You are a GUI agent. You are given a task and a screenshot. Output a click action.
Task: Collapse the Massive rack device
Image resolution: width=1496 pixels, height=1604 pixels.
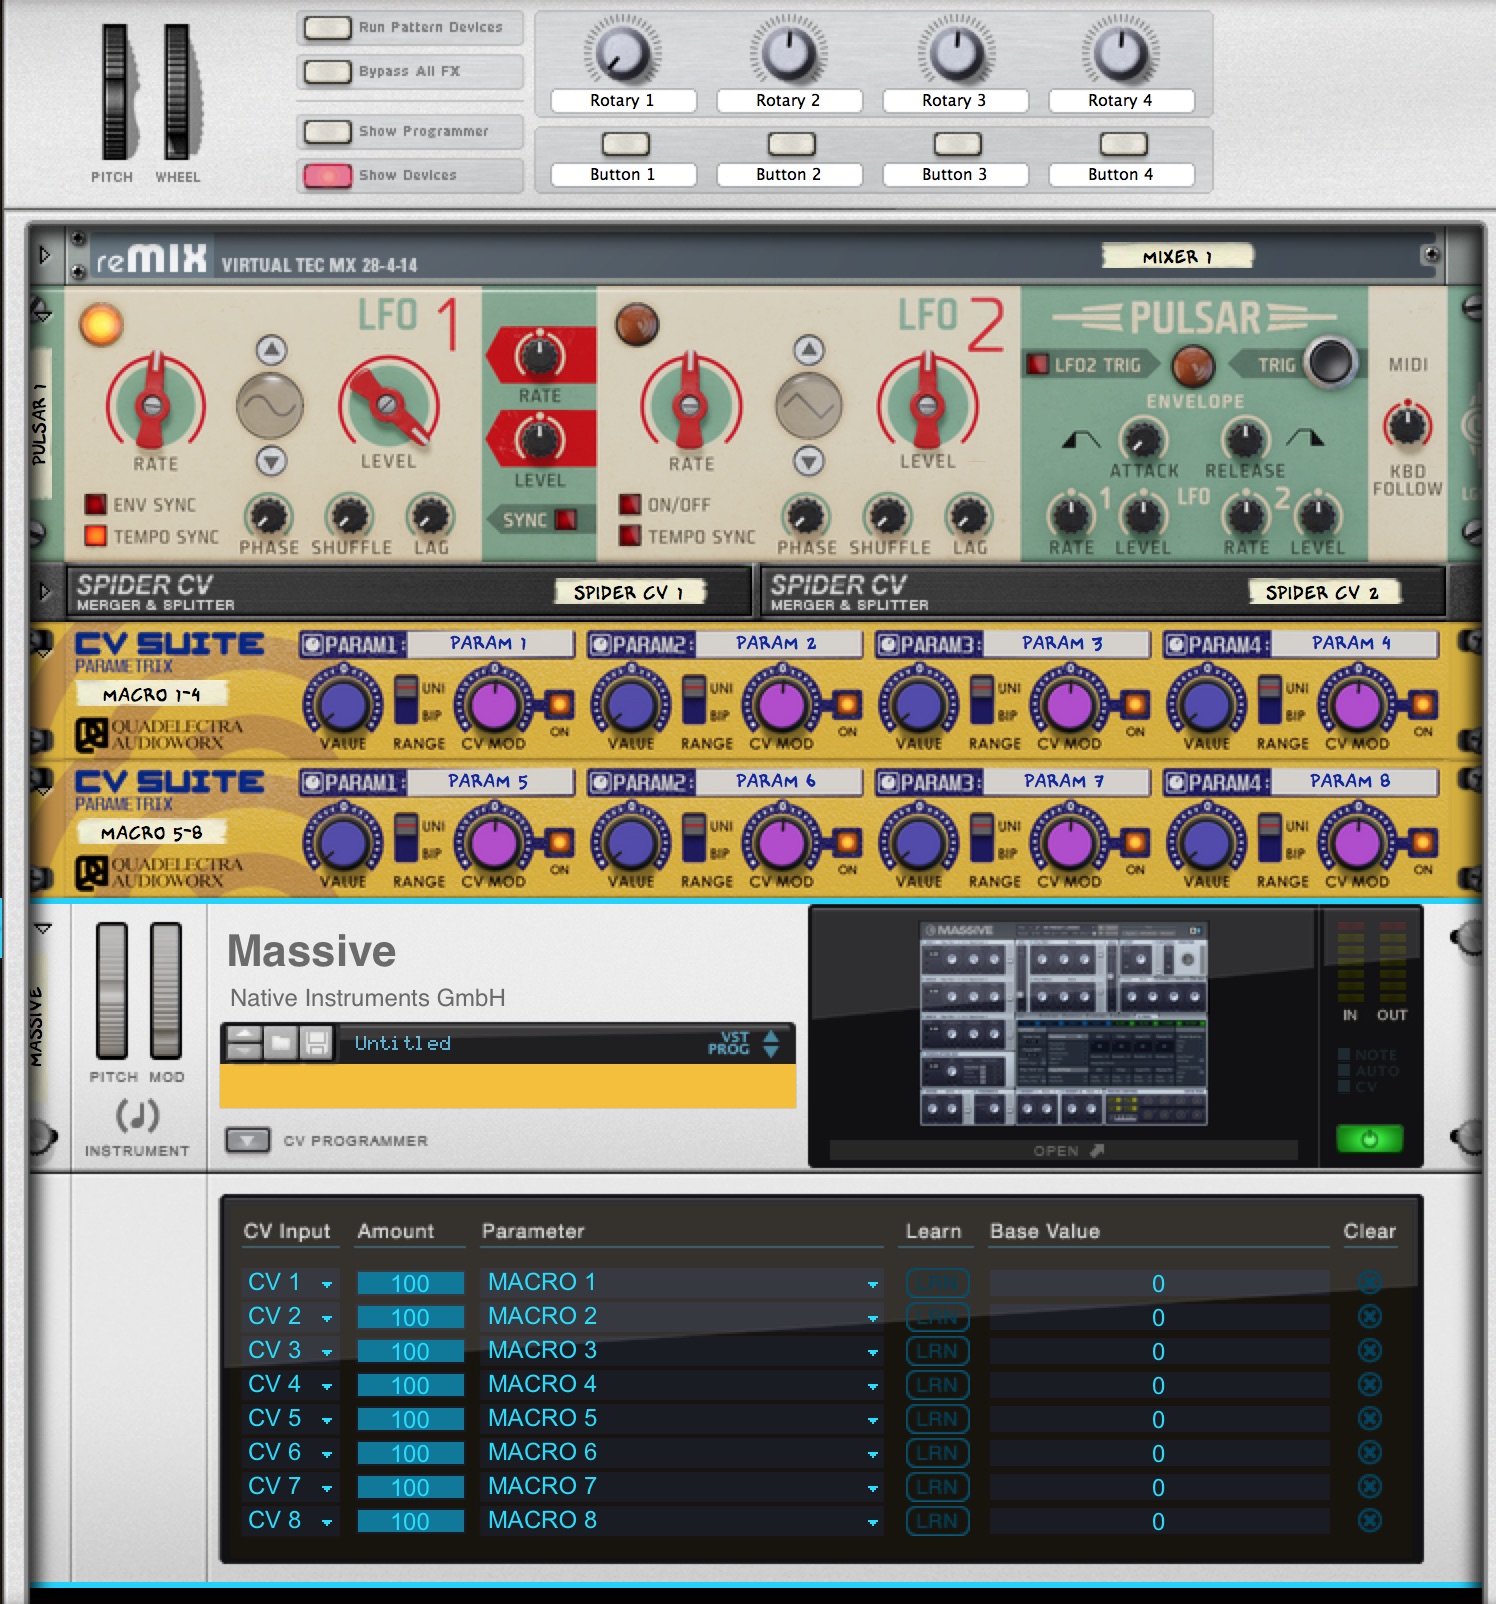click(x=43, y=929)
